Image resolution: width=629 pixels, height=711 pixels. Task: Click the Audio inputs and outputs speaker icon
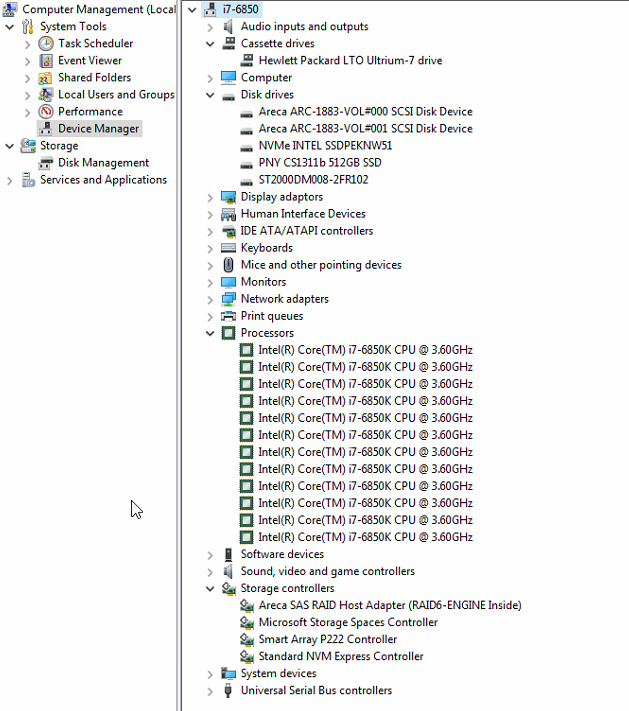pos(228,27)
